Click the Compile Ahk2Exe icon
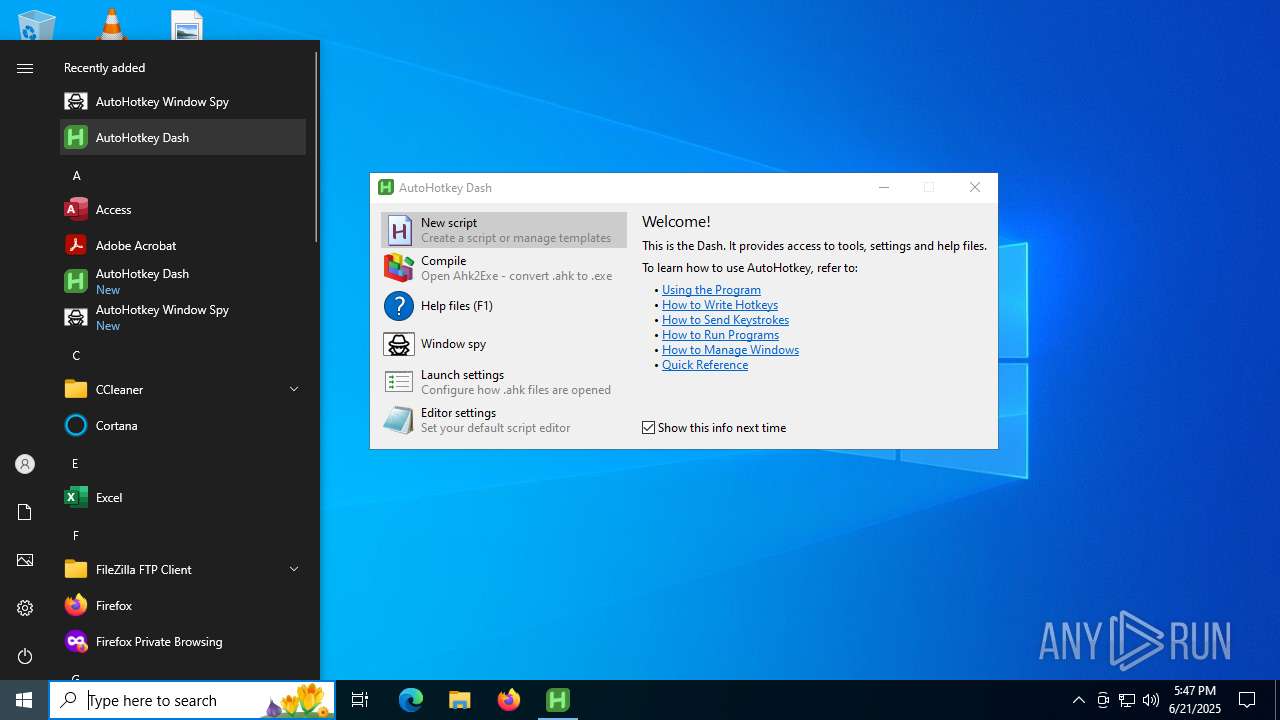 pos(399,268)
